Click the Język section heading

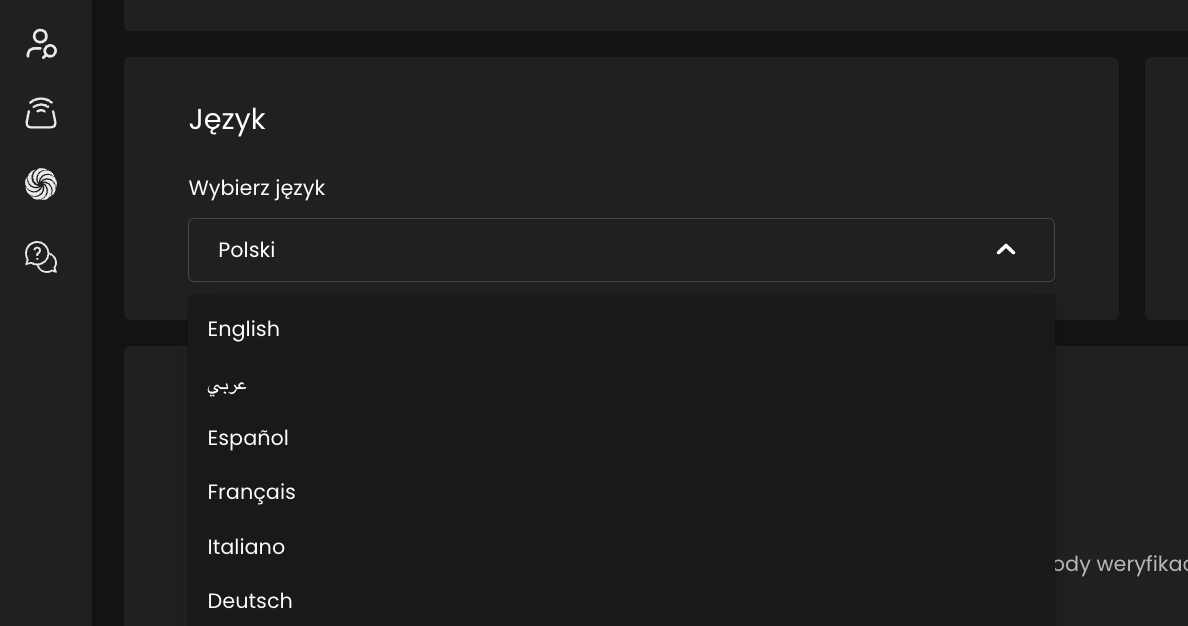point(227,120)
